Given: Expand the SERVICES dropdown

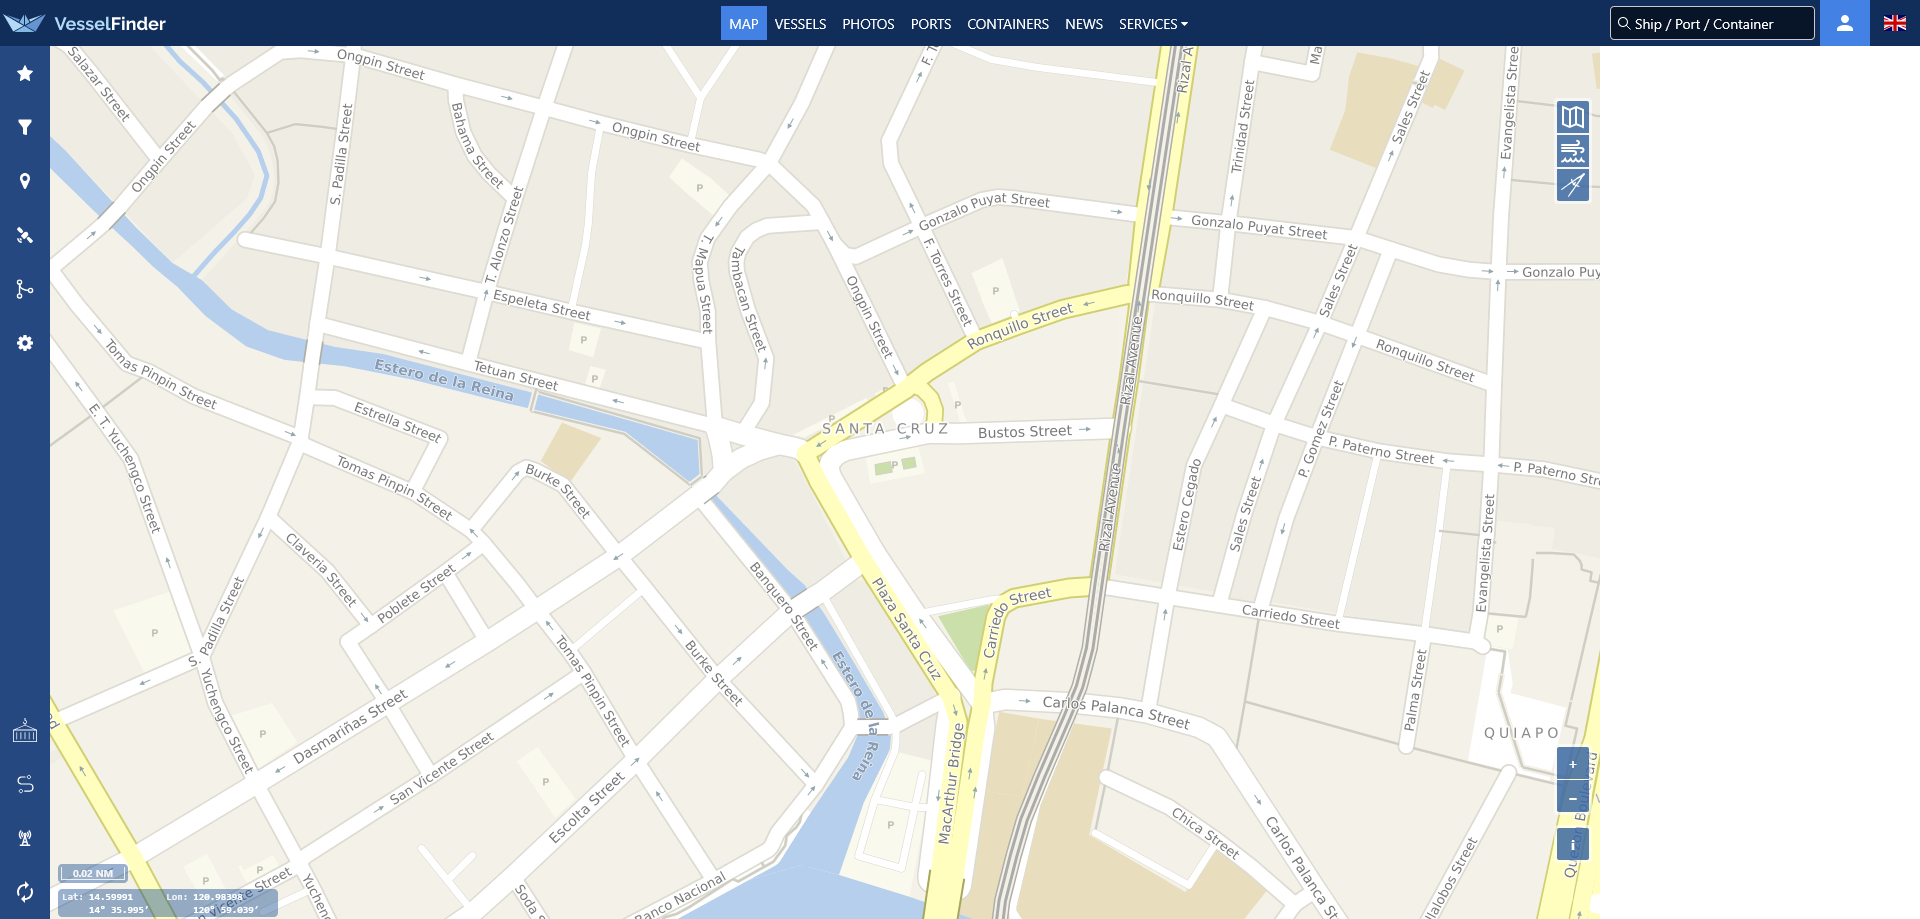Looking at the screenshot, I should point(1153,24).
